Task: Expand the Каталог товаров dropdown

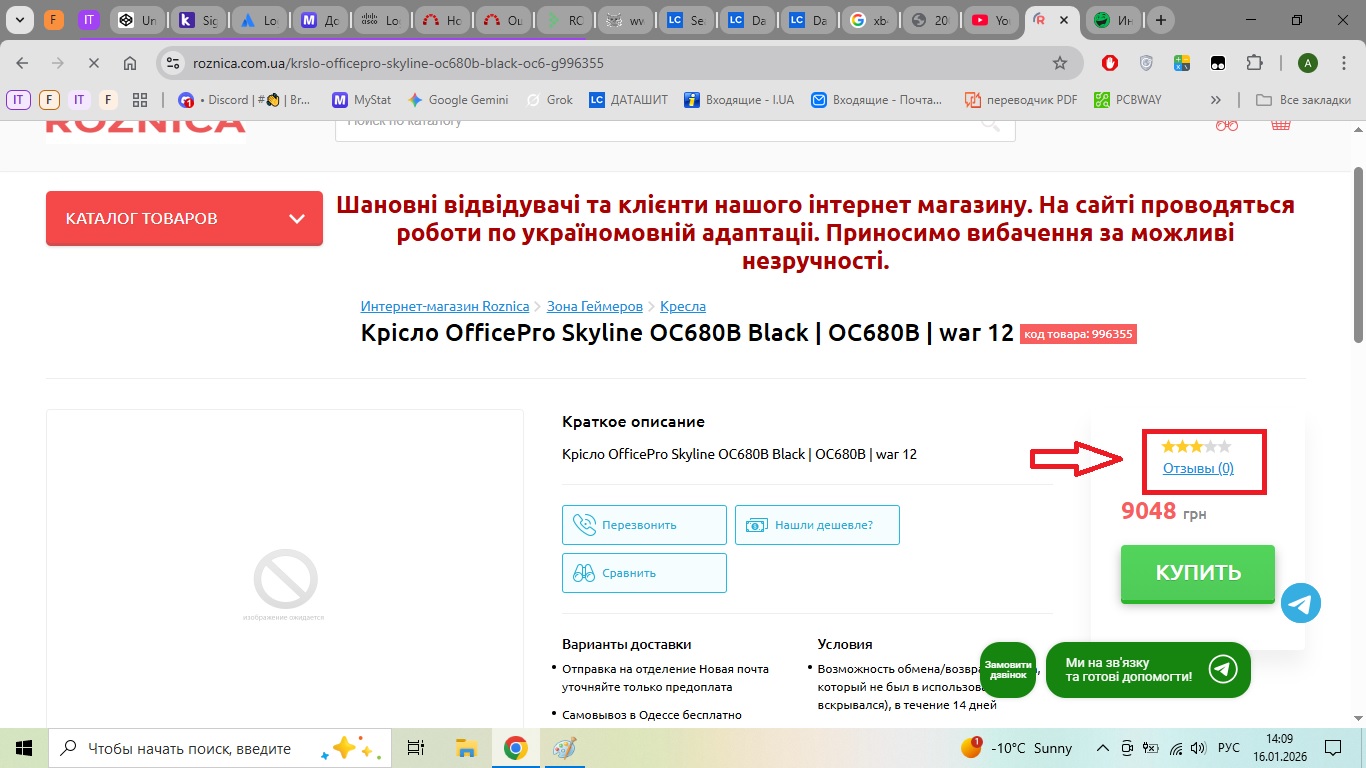Action: 184,218
